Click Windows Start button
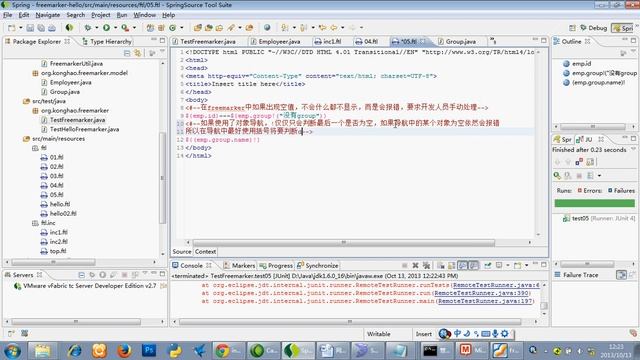The image size is (640, 360). (x=13, y=351)
